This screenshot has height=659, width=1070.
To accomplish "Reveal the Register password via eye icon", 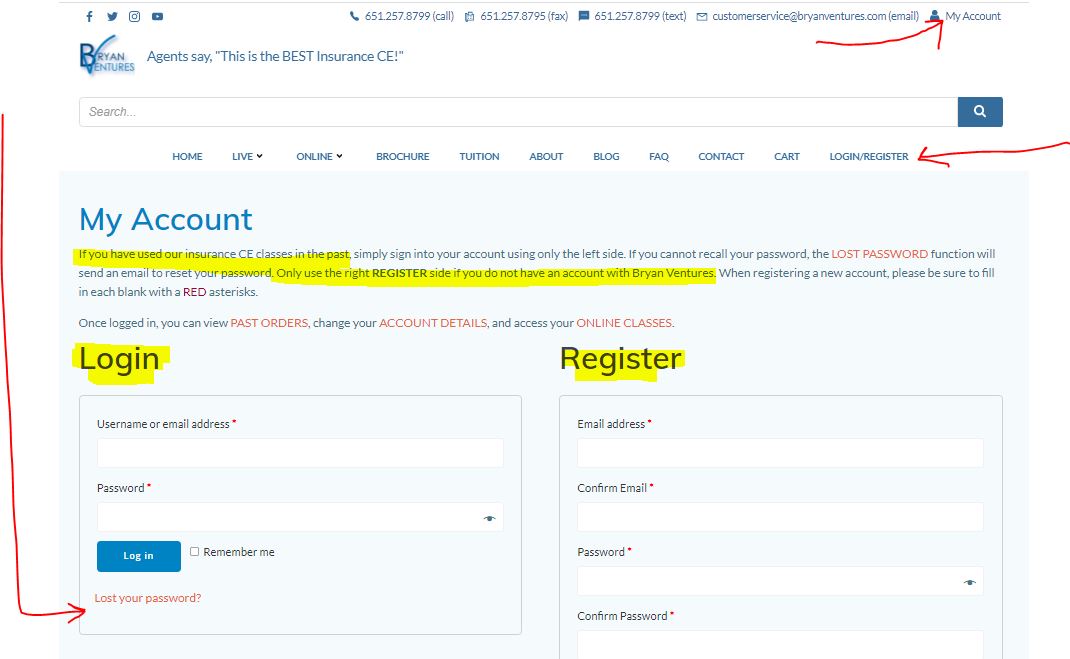I will (x=969, y=582).
